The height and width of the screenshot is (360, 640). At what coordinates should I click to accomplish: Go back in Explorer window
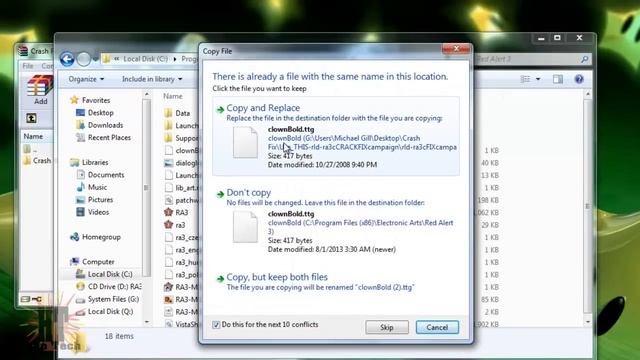click(x=67, y=59)
